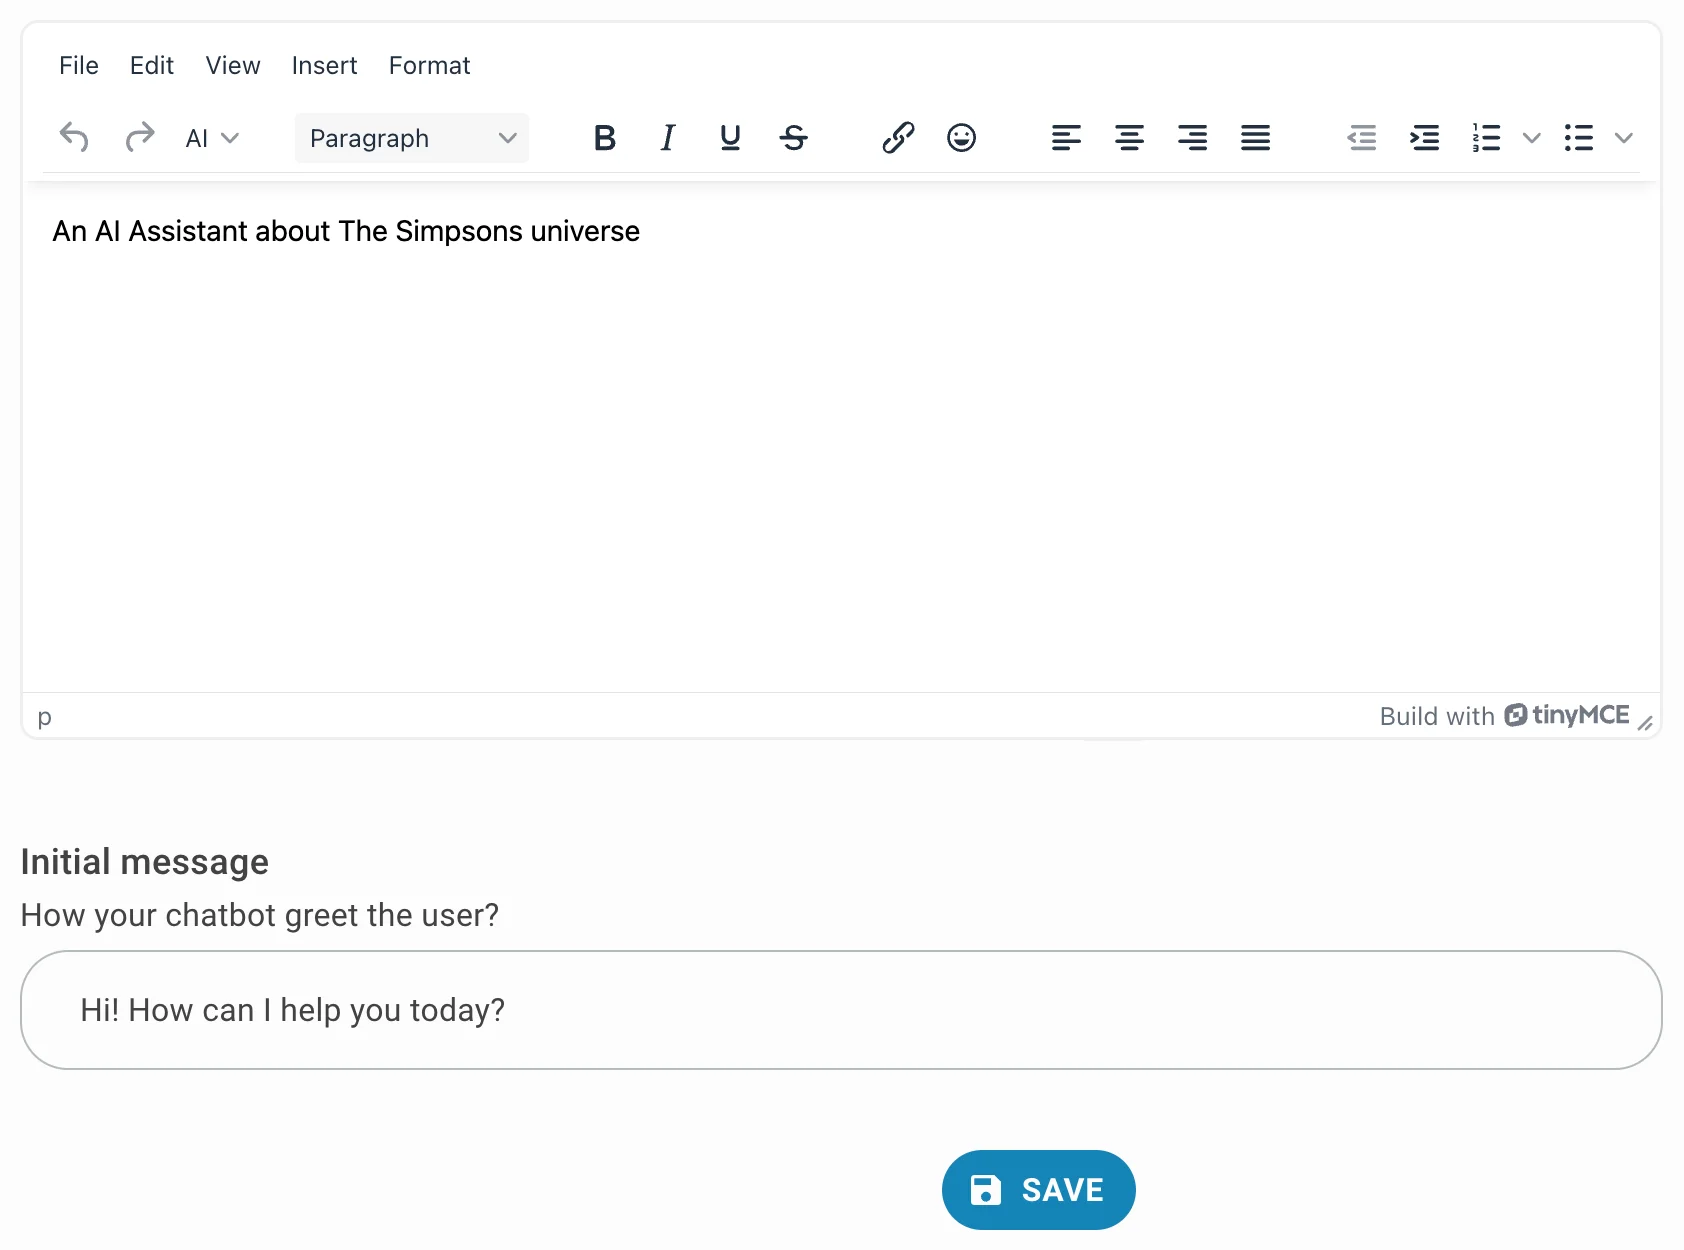Open the Paragraph block format dropdown
1684x1250 pixels.
[x=412, y=138]
